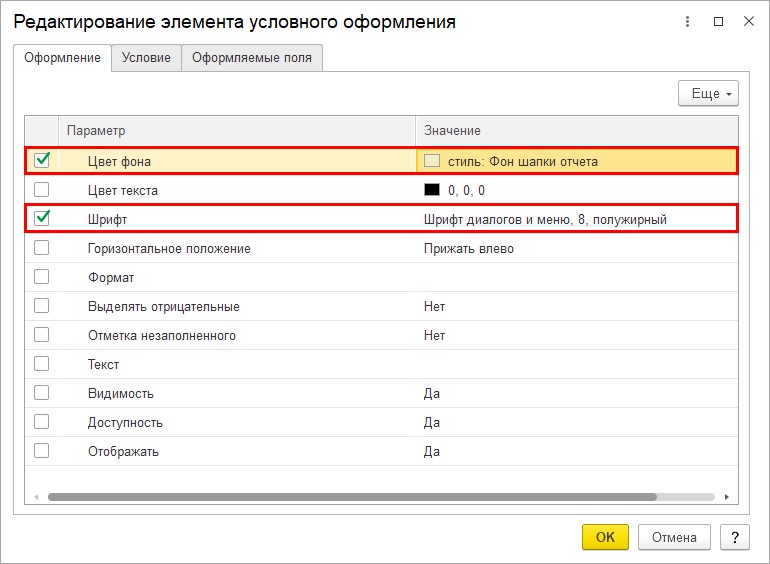Uncheck the Шрифт parameter checkbox
The height and width of the screenshot is (564, 770).
coord(42,218)
